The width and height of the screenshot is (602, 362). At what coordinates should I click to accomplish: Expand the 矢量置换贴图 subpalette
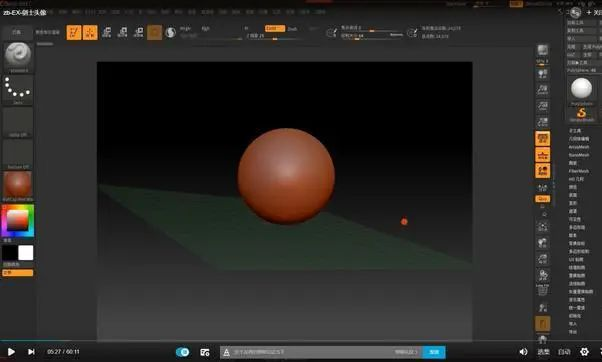(x=581, y=292)
